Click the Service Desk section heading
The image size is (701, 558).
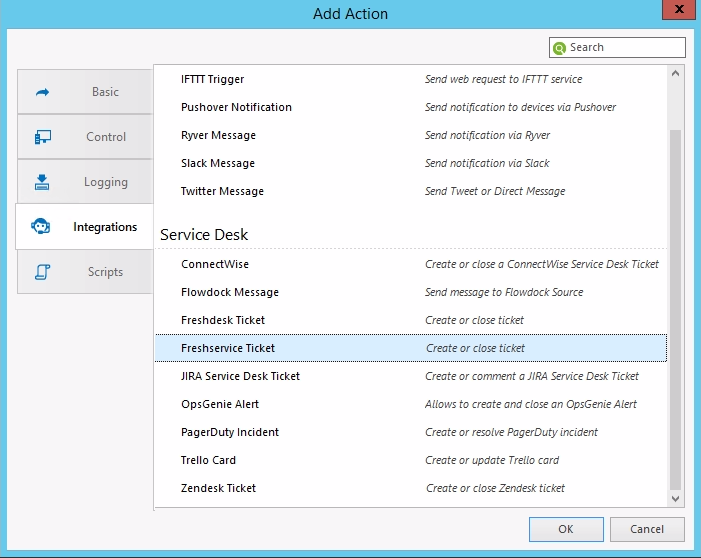pos(204,235)
